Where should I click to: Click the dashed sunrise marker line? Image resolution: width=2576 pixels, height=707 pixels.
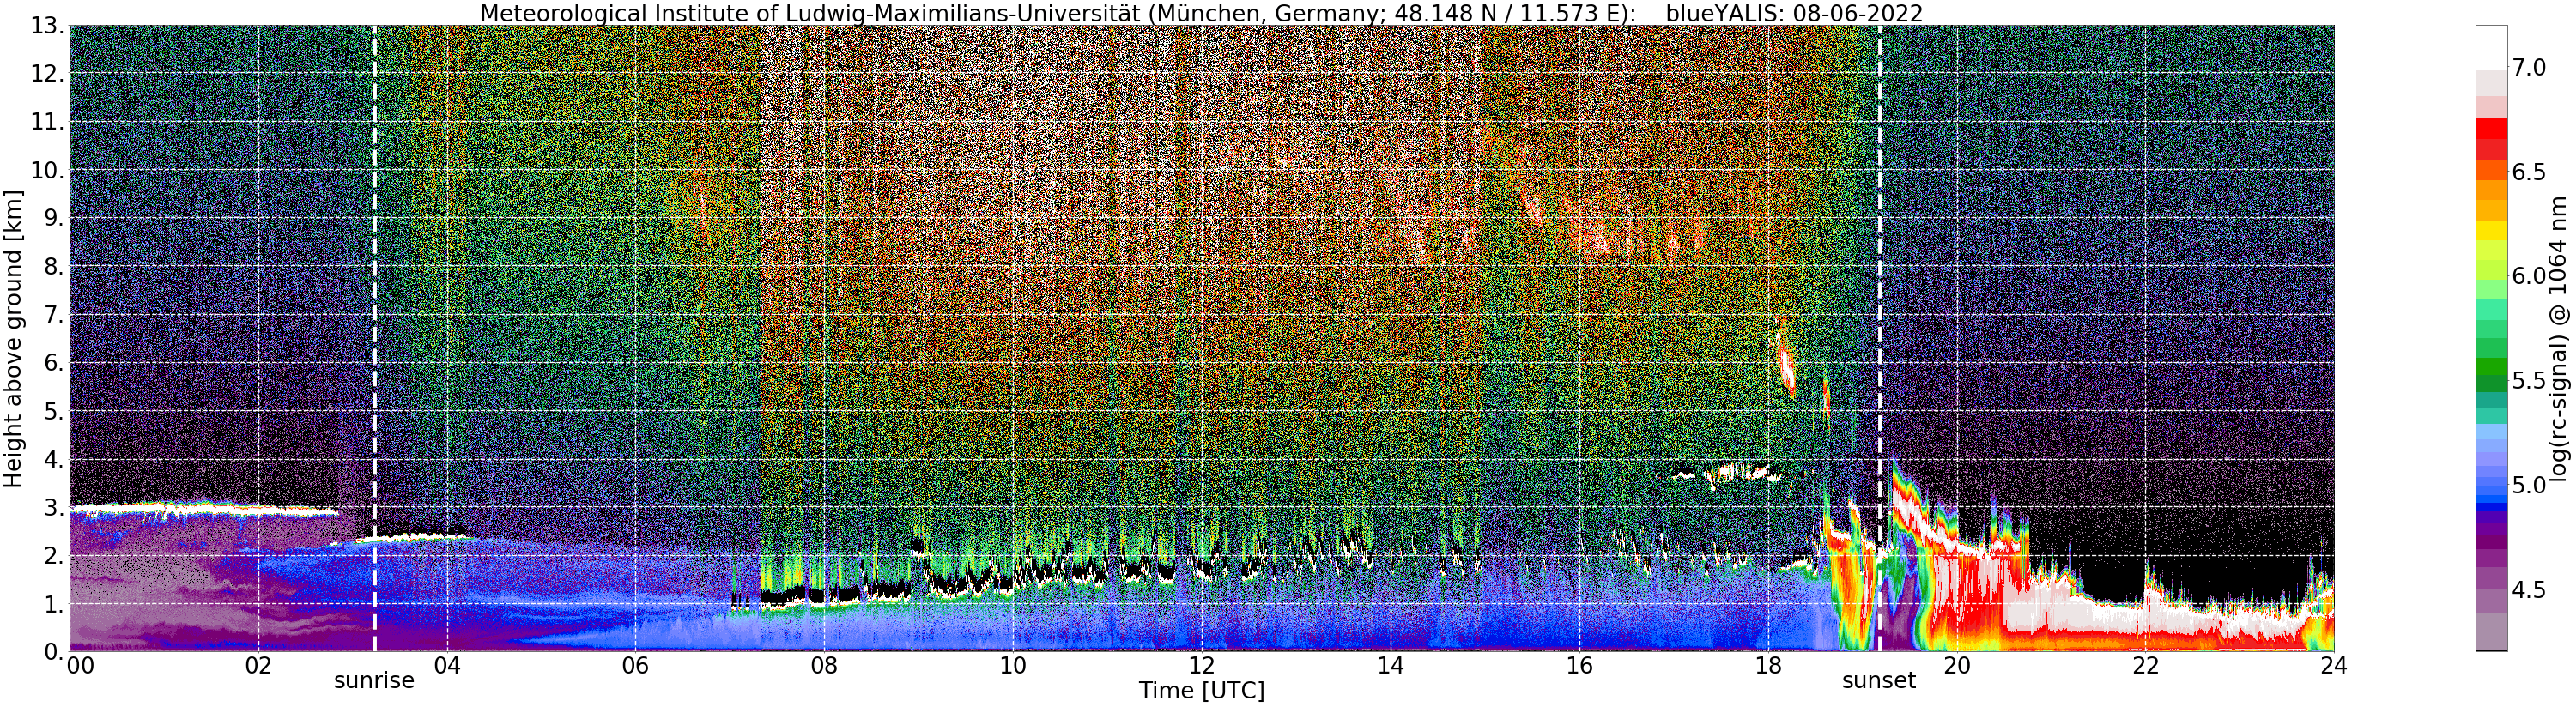click(x=374, y=338)
